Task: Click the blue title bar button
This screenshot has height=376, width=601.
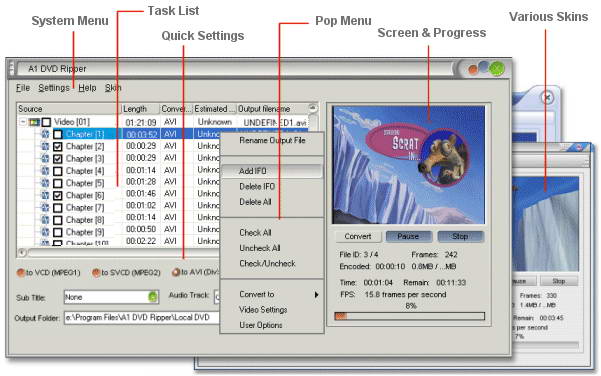Action: pyautogui.click(x=484, y=67)
